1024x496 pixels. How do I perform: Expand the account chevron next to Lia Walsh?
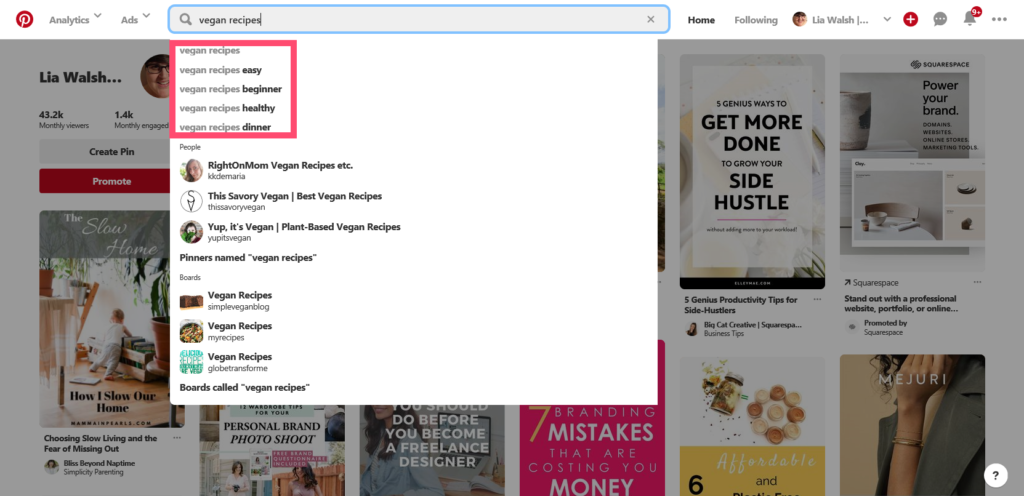click(887, 20)
